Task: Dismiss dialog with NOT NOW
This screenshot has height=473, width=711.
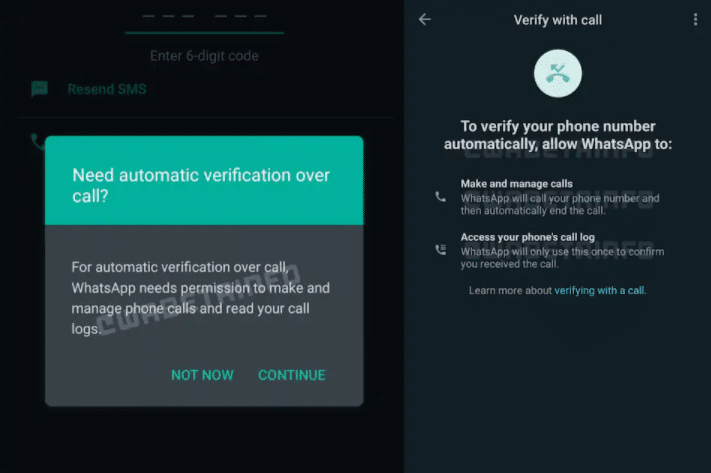Action: 202,375
